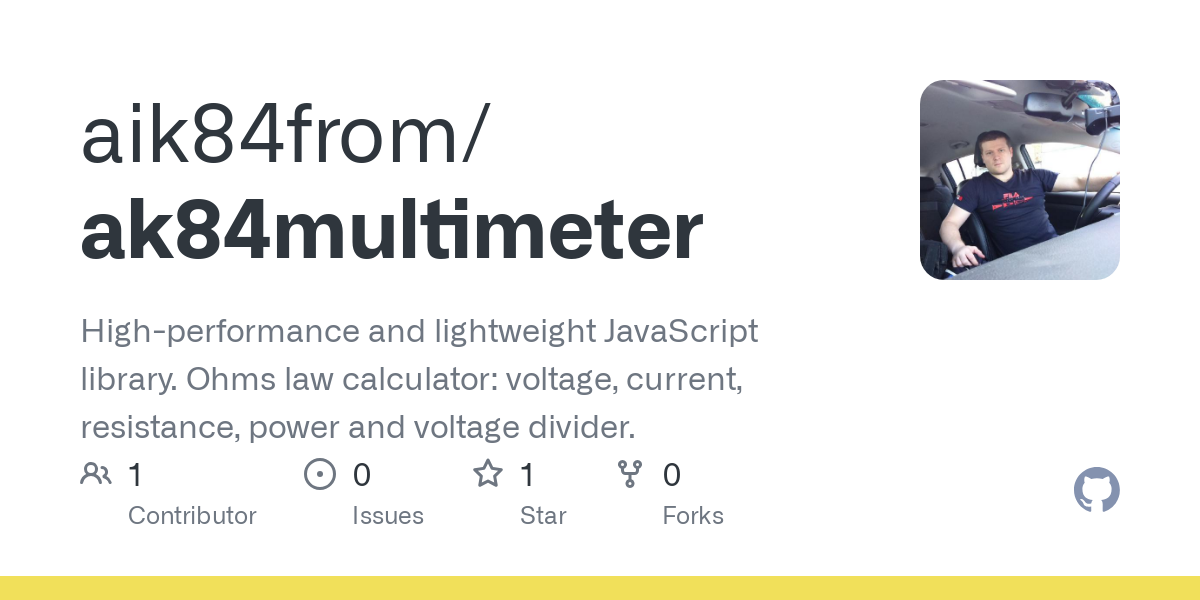Open the user avatar photo
Image resolution: width=1200 pixels, height=600 pixels.
pyautogui.click(x=1019, y=180)
